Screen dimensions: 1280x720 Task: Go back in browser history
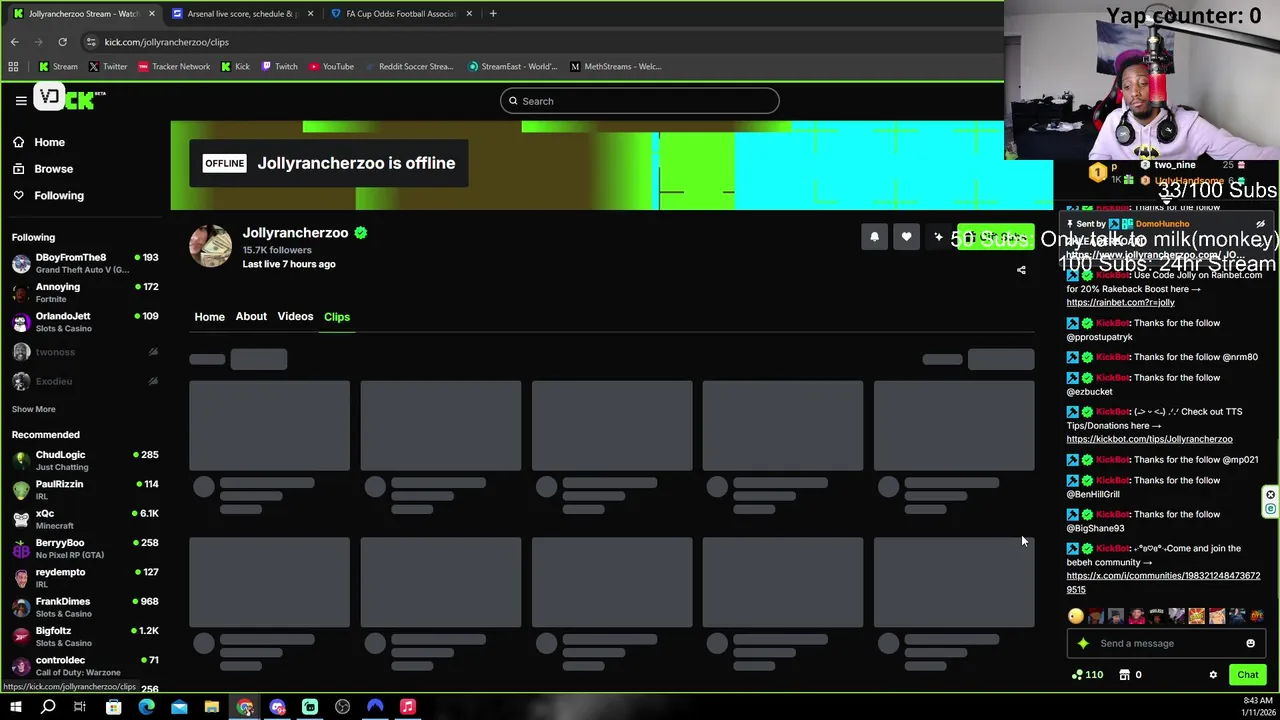pyautogui.click(x=14, y=42)
